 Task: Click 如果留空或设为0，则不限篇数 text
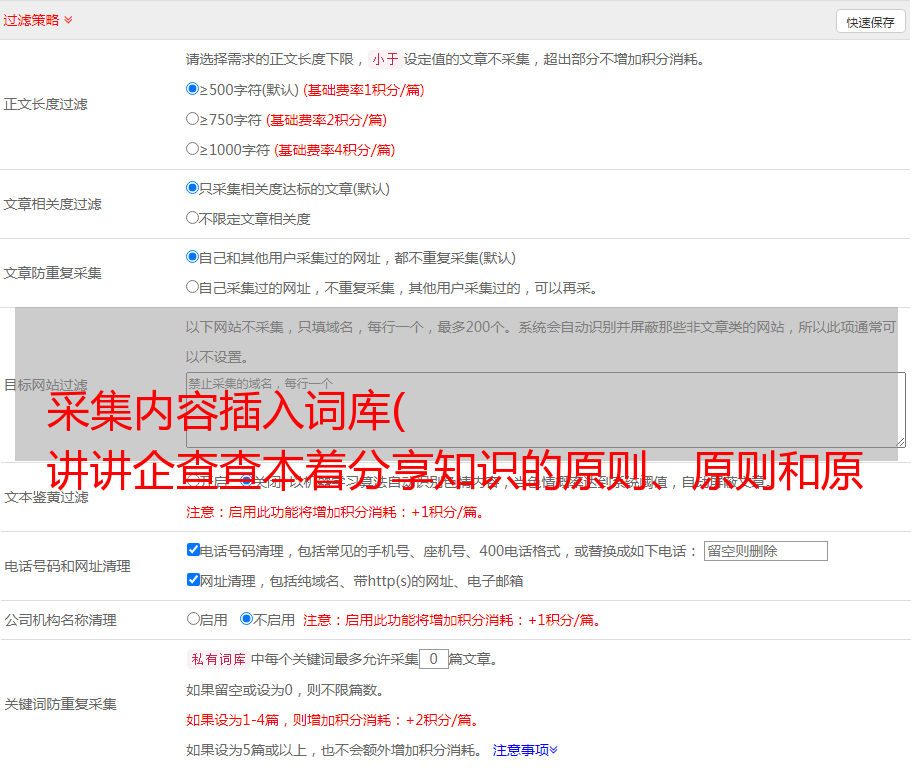click(x=285, y=690)
